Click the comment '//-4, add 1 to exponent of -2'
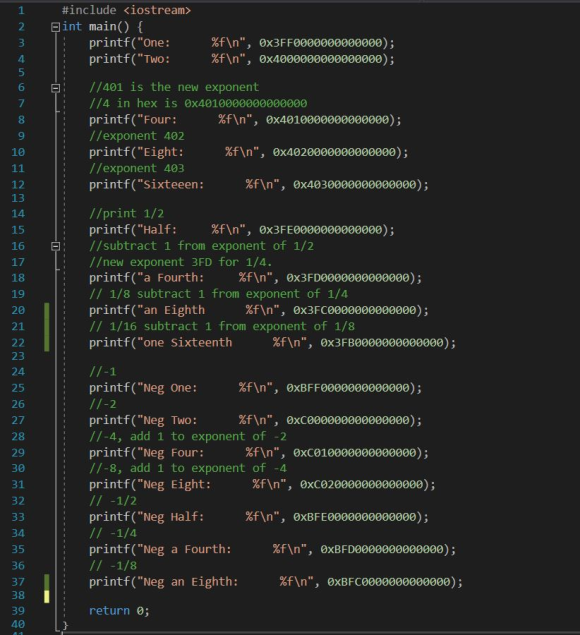 click(x=188, y=437)
